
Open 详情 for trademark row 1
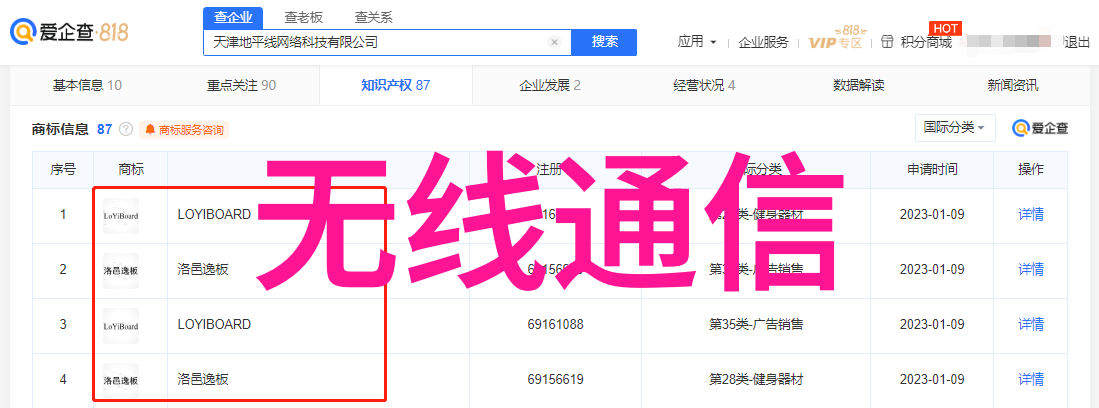(1031, 215)
